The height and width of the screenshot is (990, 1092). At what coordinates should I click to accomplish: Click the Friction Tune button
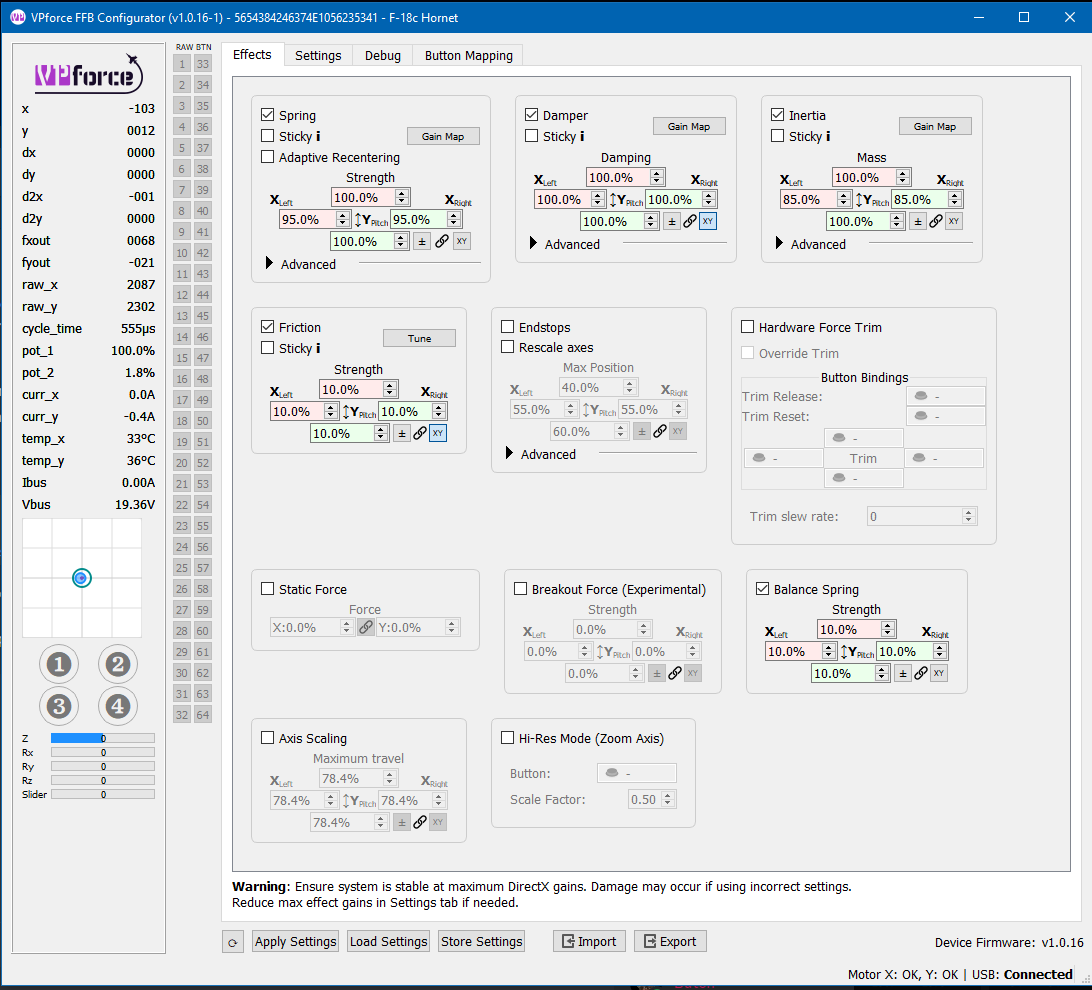point(419,338)
